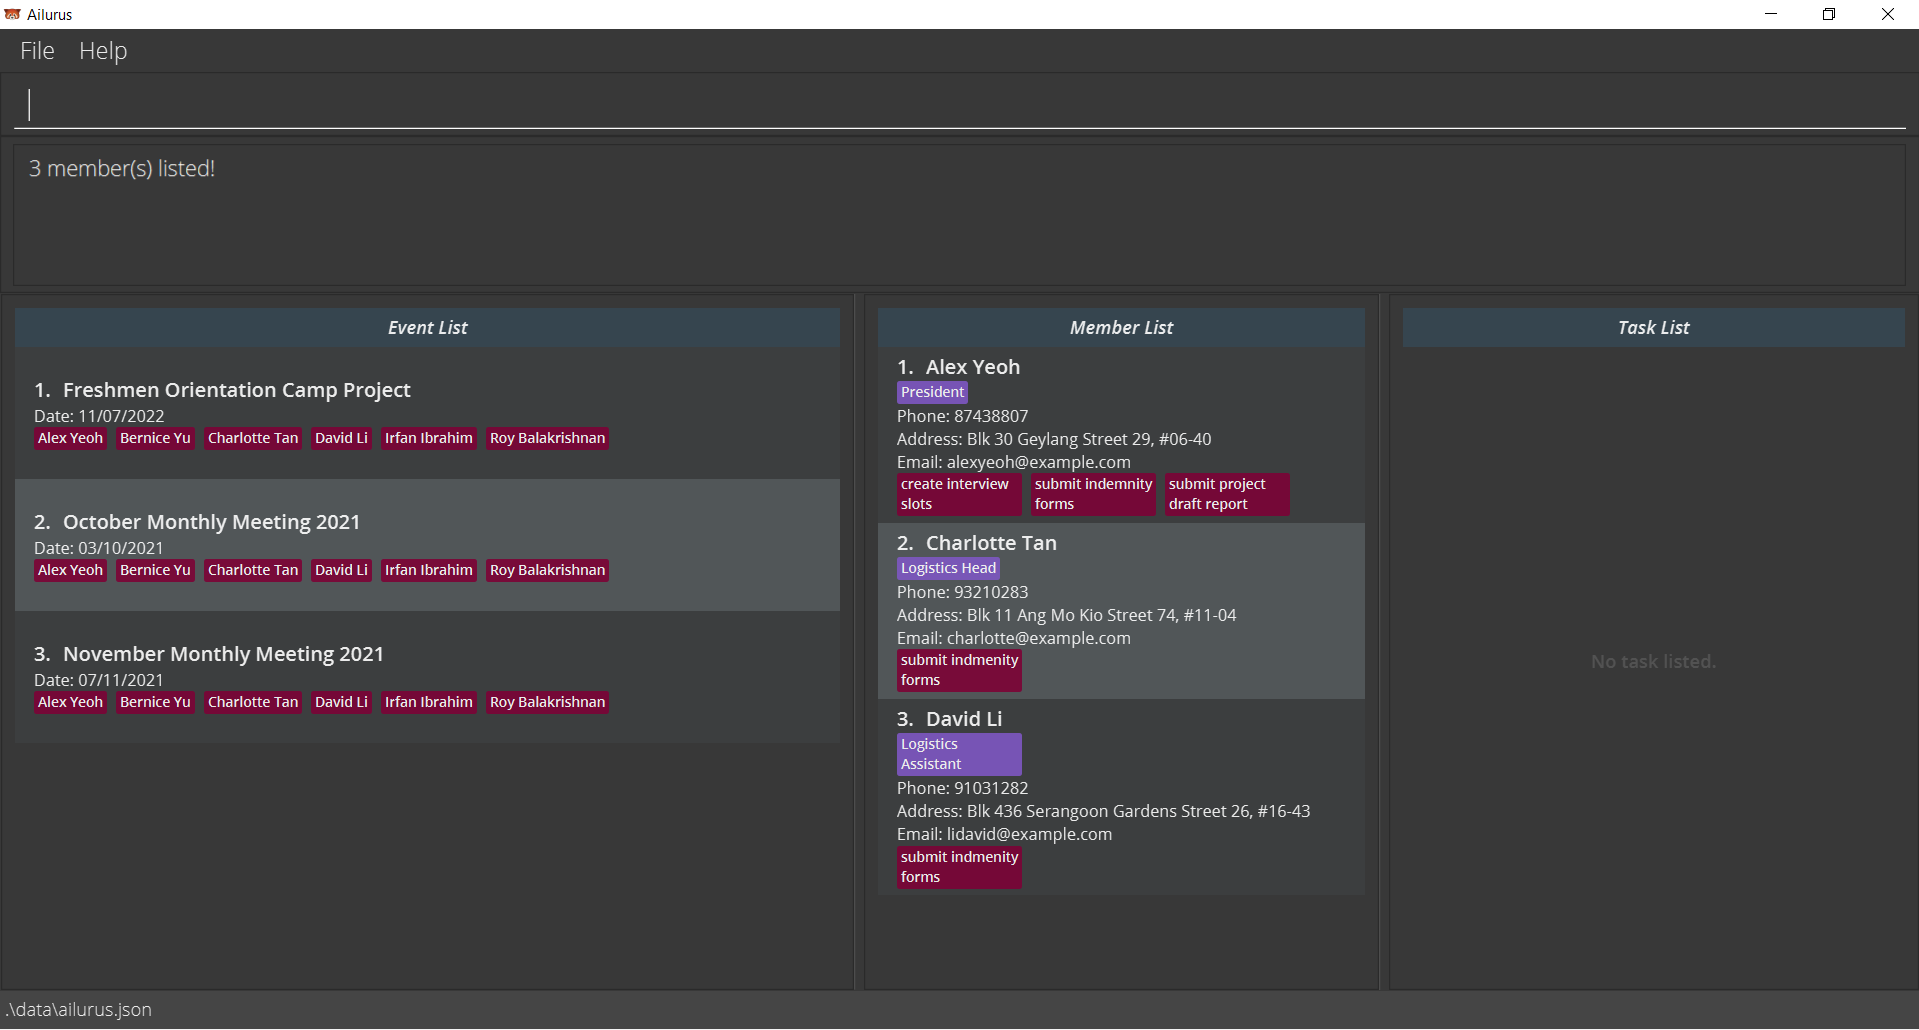Click the Ailurus app icon in title bar
Screen dimensions: 1919x1030
click(x=13, y=14)
